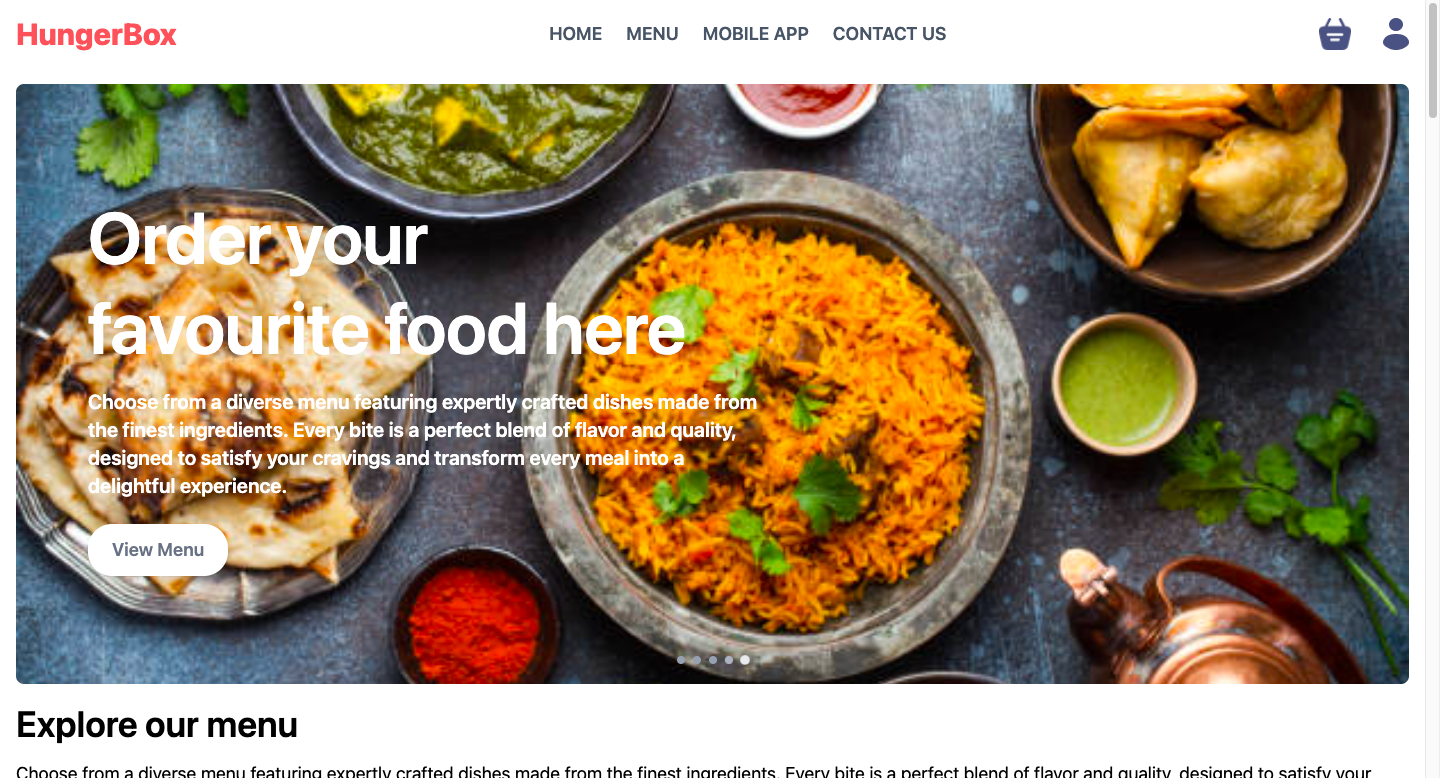
Task: Open the MENU nav link
Action: pos(652,34)
